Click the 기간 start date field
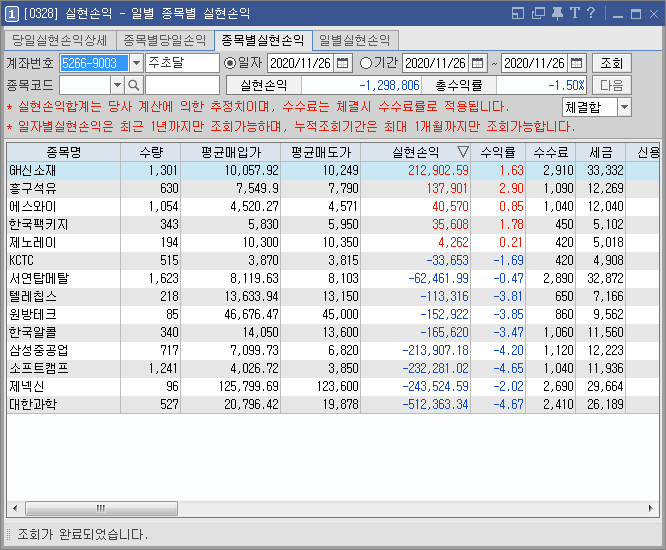This screenshot has height=550, width=666. tap(436, 63)
